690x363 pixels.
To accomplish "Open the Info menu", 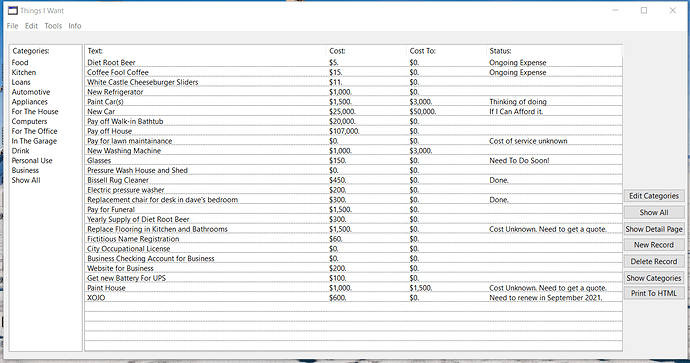I will tap(75, 26).
